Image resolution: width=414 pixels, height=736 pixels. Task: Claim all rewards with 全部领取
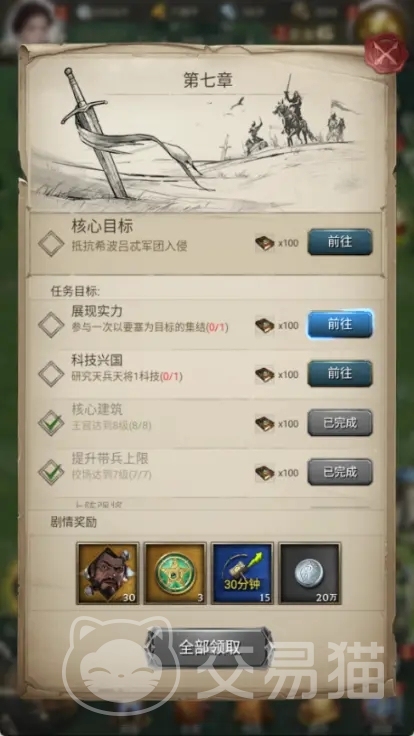209,647
